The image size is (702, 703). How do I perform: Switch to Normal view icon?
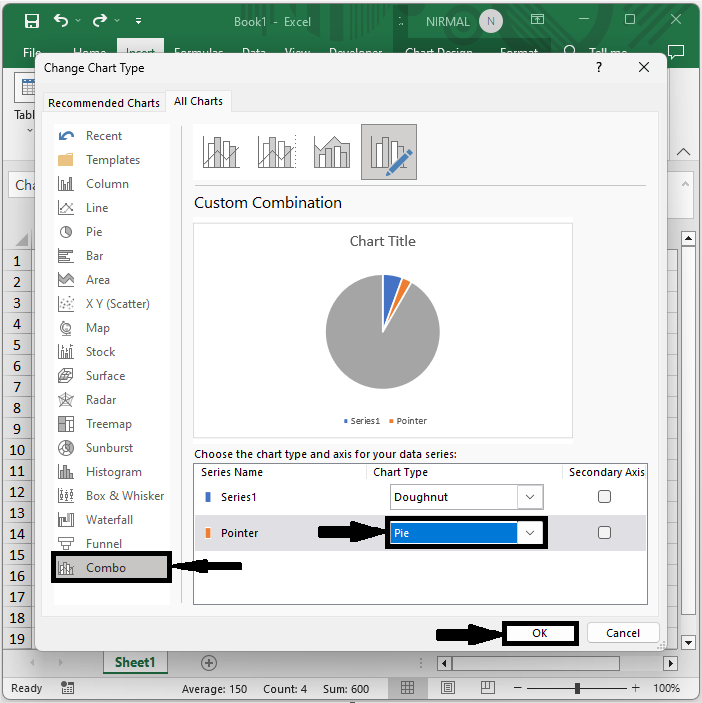pos(407,687)
